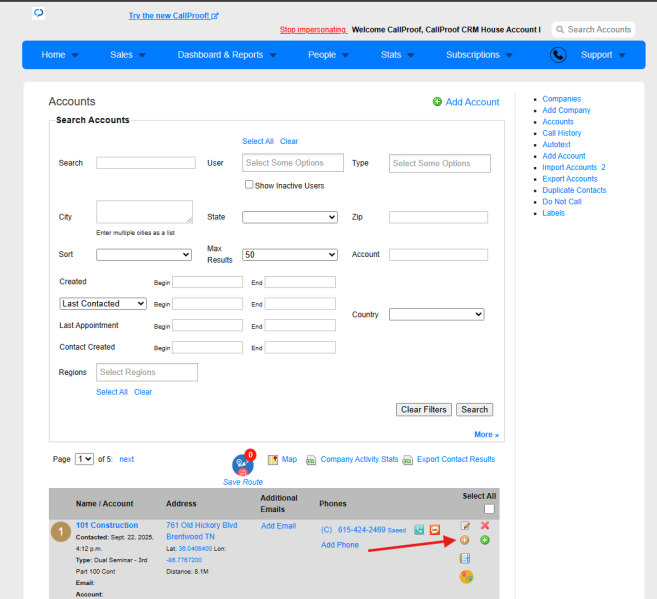Viewport: 657px width, 599px height.
Task: Click the Clear Filters button
Action: 424,410
